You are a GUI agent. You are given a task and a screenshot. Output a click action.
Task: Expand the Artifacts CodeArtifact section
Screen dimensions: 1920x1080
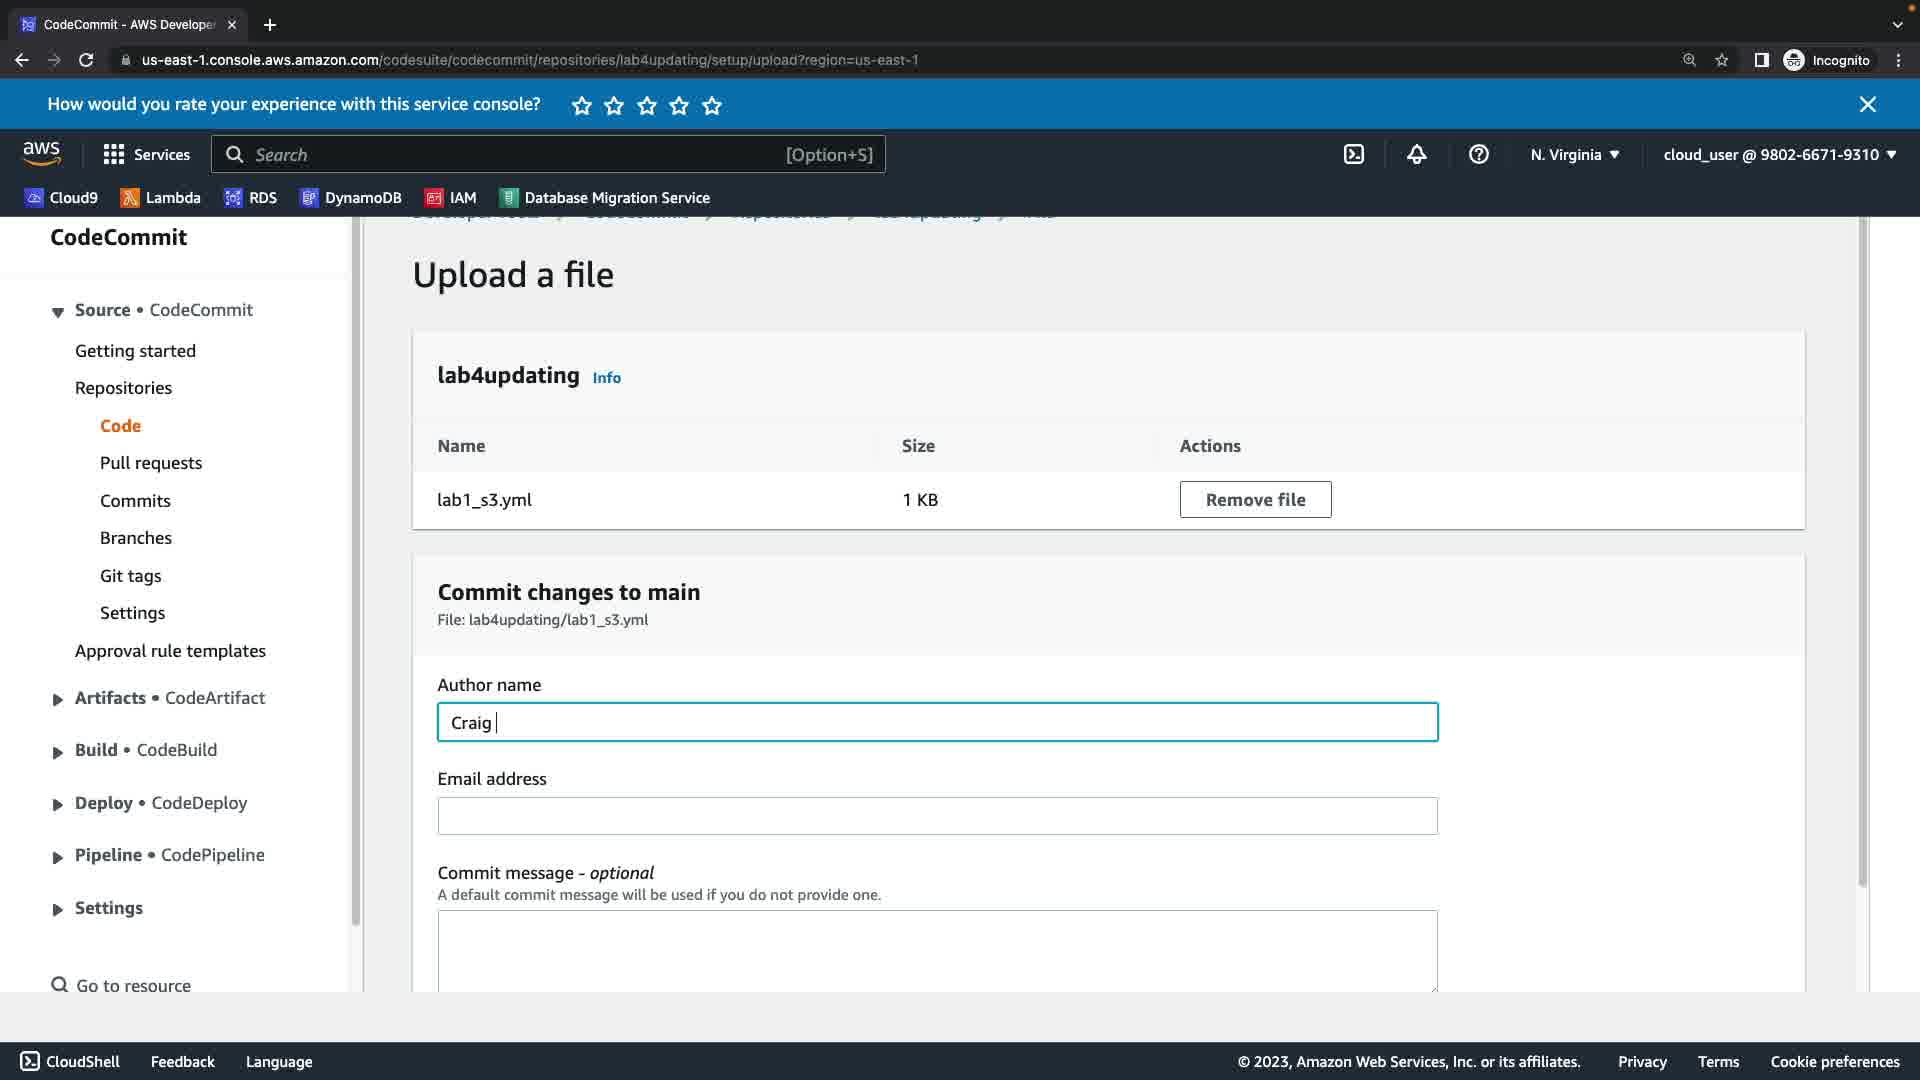(58, 699)
